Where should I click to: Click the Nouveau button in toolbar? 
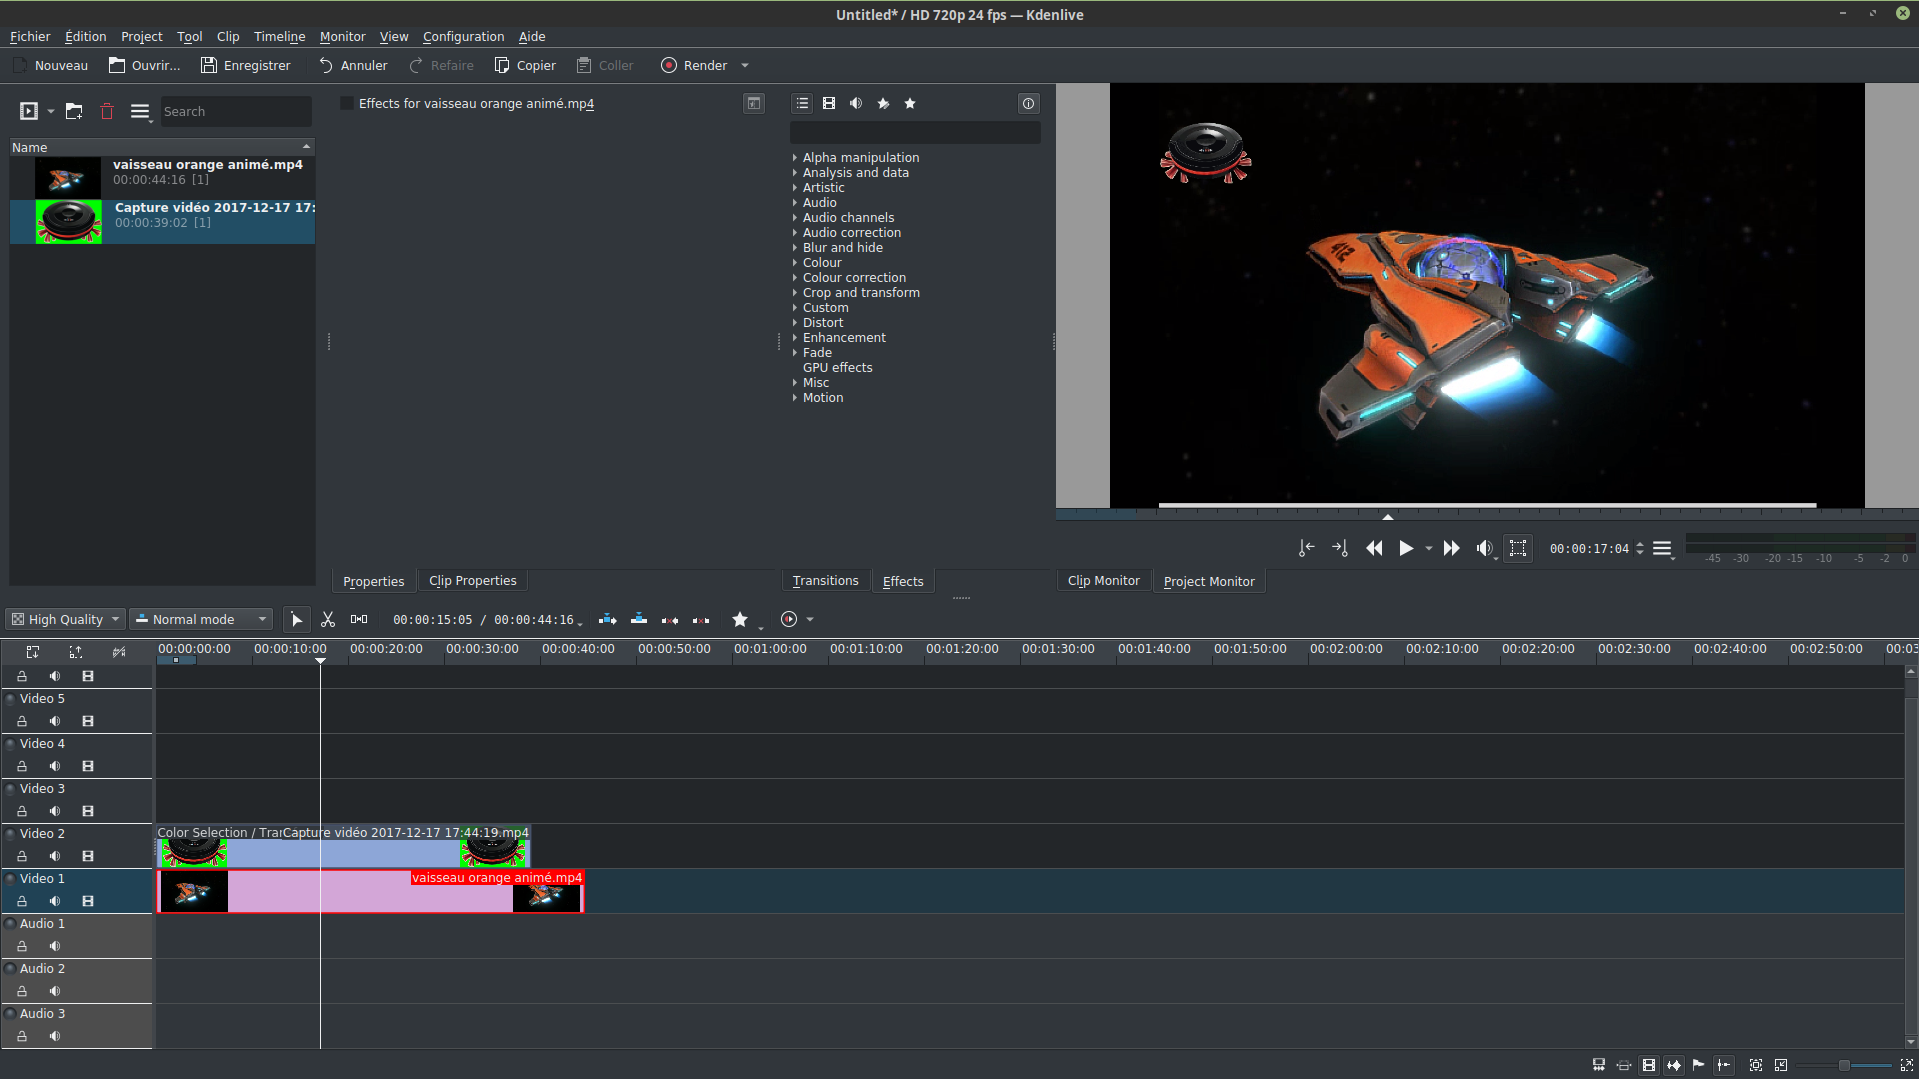click(51, 66)
